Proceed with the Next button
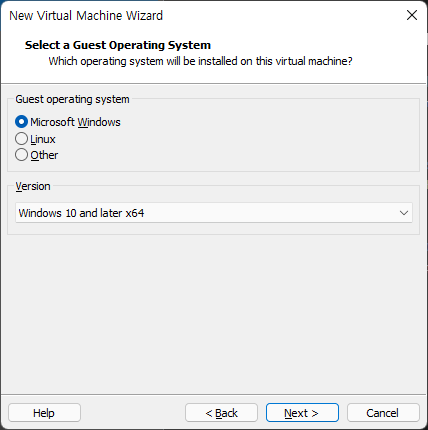428x430 pixels. [302, 413]
